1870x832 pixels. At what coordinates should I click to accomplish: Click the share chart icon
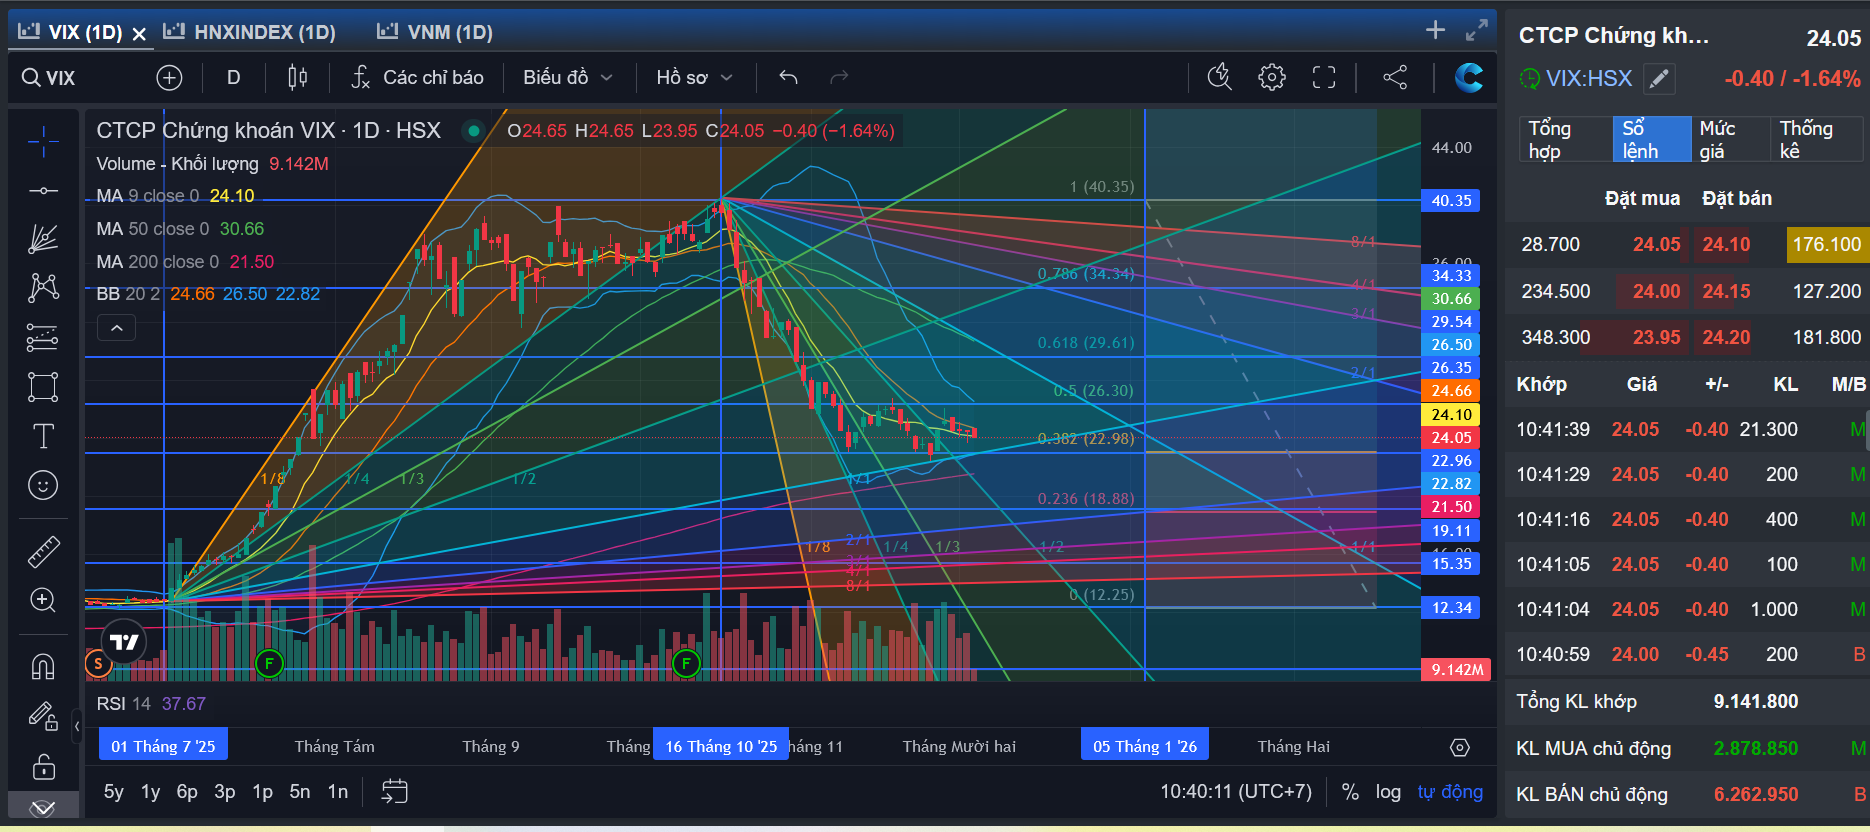click(1395, 77)
